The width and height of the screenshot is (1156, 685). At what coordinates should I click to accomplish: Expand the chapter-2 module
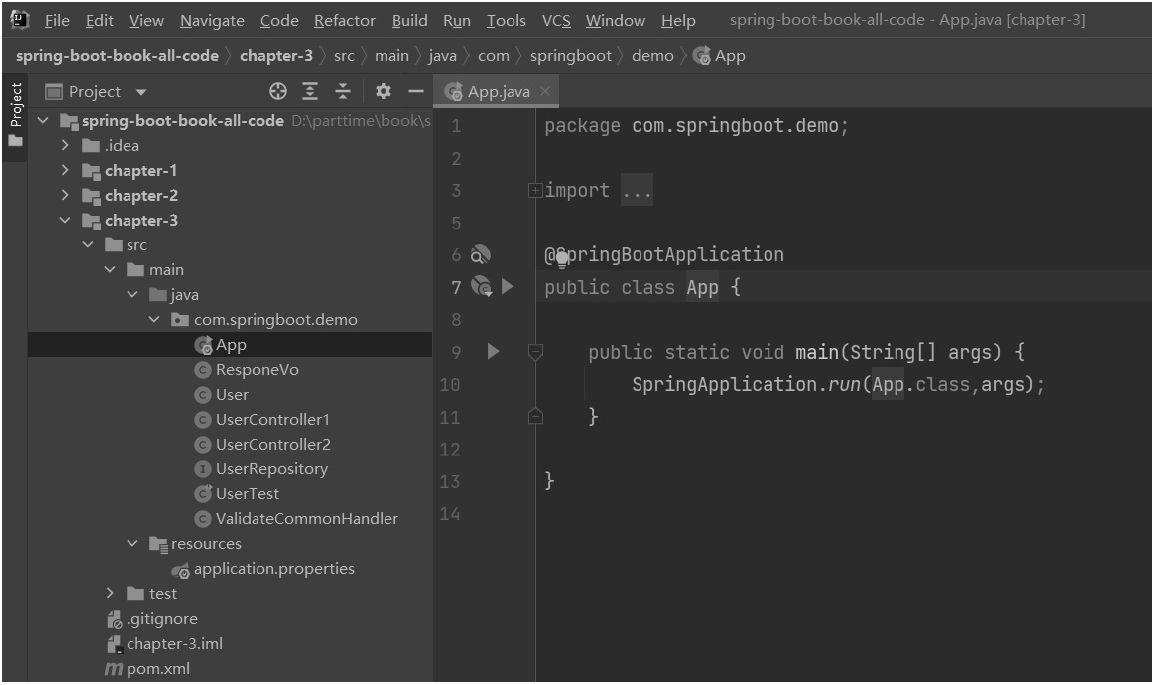point(66,195)
